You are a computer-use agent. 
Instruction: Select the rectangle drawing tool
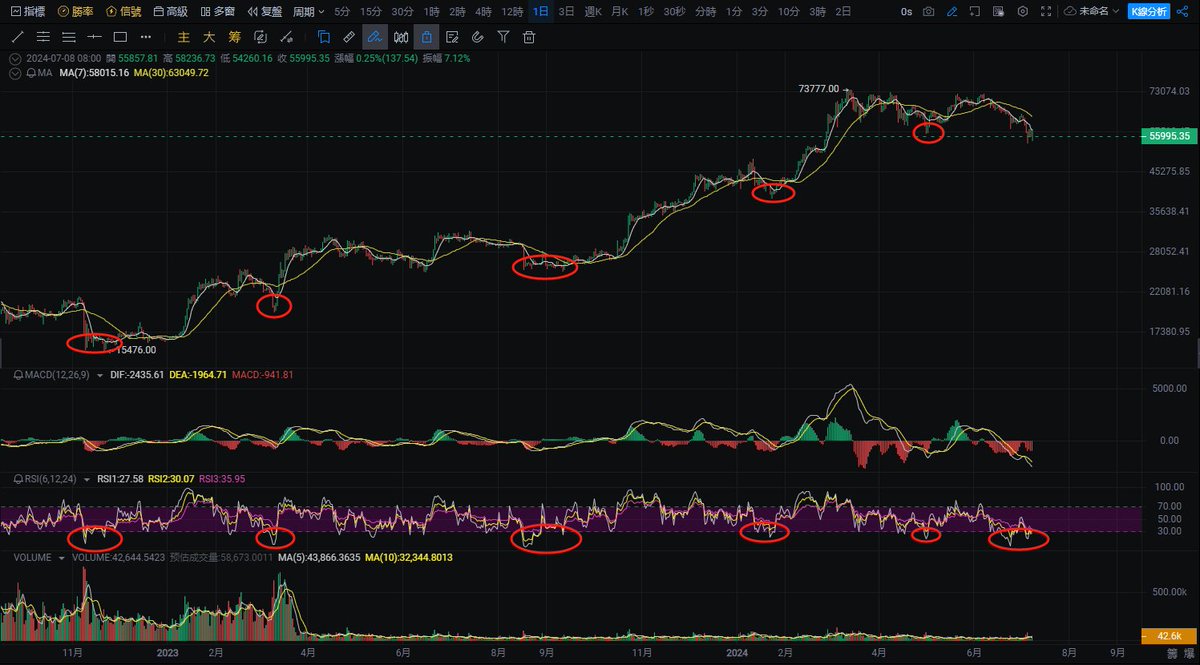(120, 37)
